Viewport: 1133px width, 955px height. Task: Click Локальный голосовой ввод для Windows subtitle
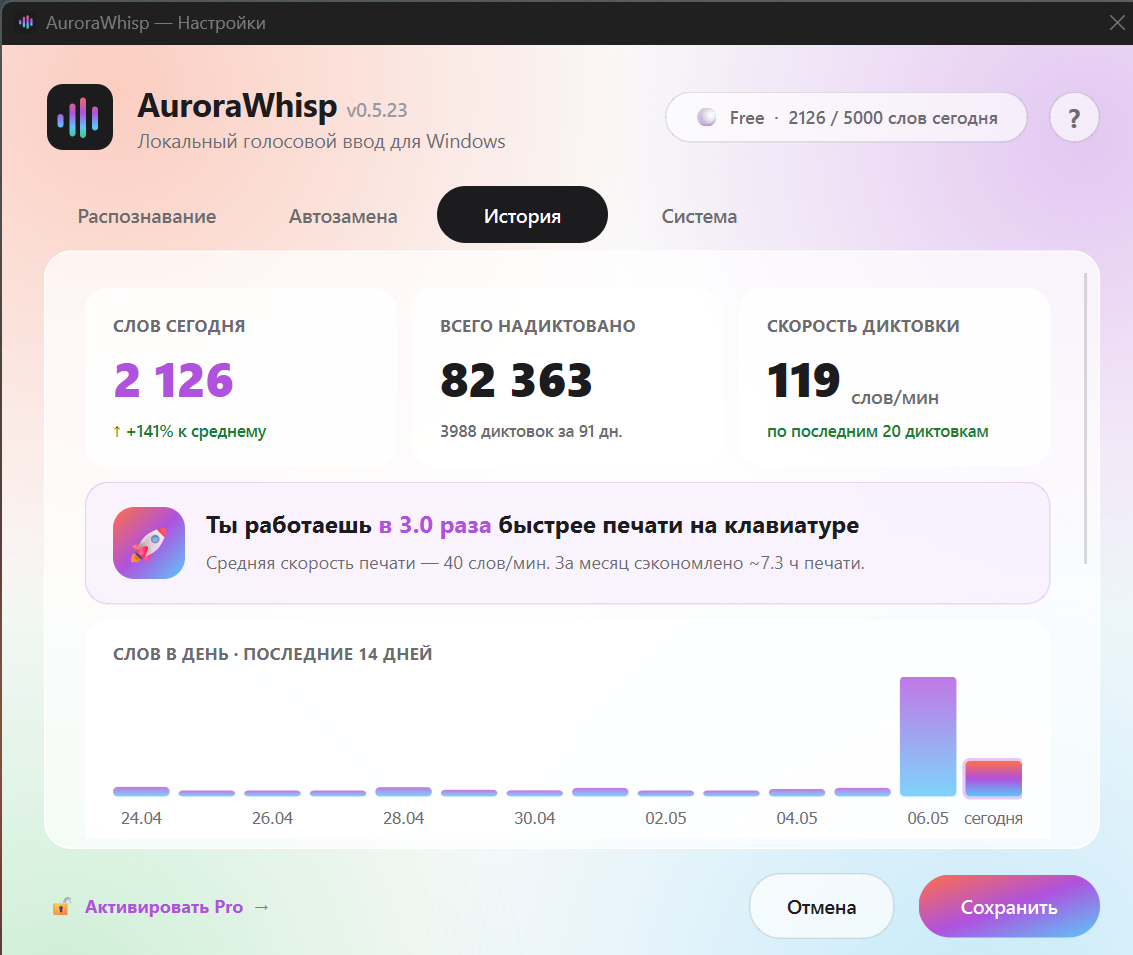click(322, 141)
